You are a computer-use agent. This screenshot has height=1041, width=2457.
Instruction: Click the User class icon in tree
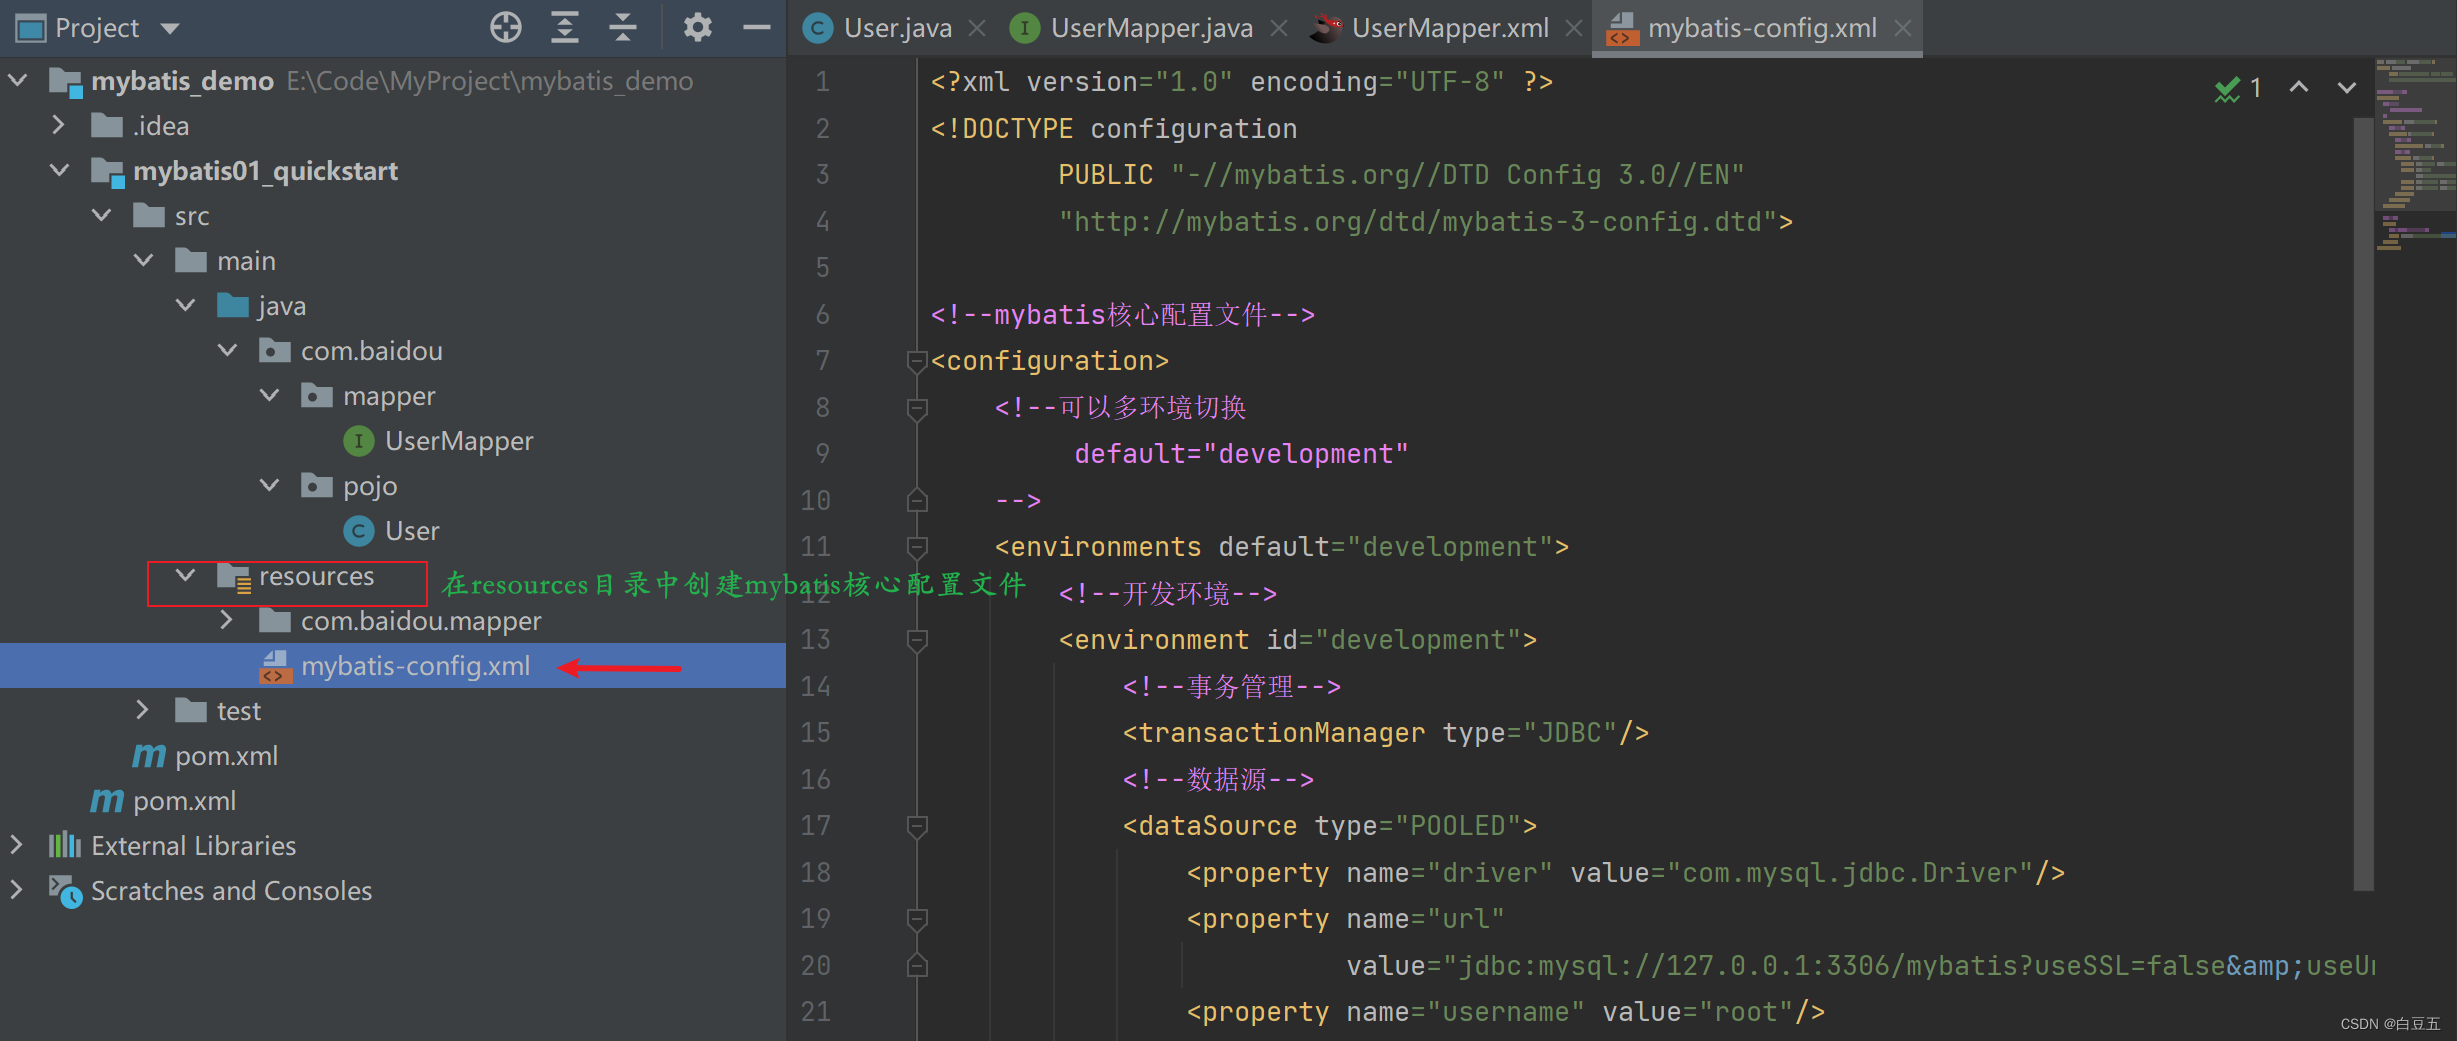359,531
